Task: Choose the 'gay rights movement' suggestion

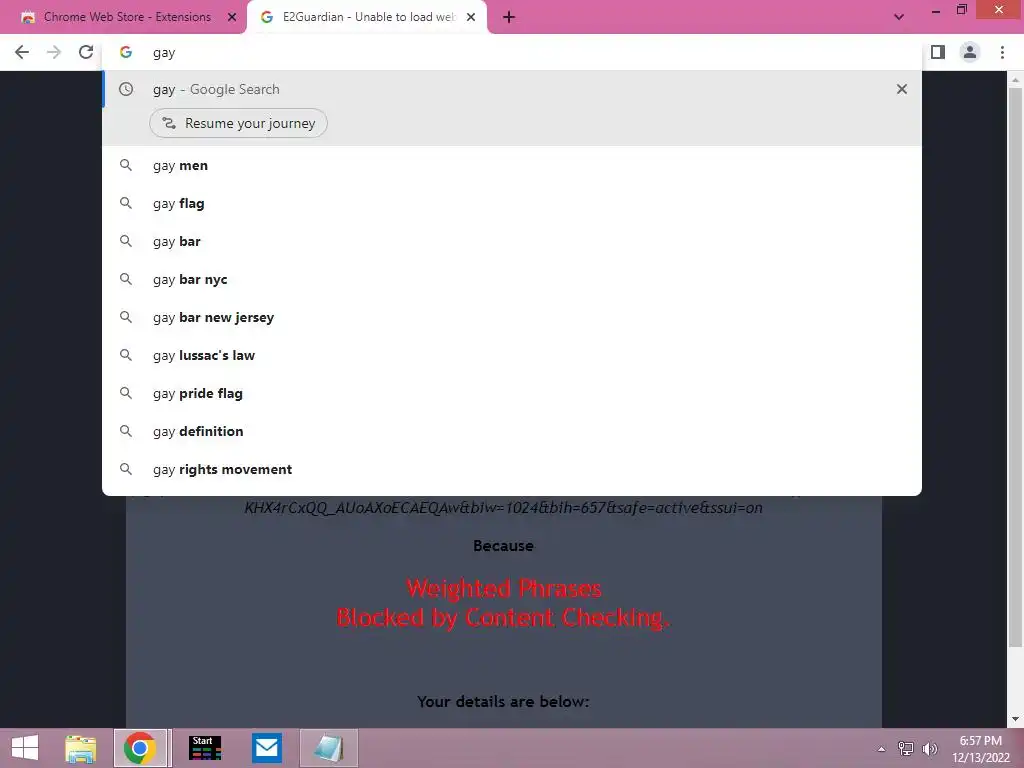Action: pos(512,469)
